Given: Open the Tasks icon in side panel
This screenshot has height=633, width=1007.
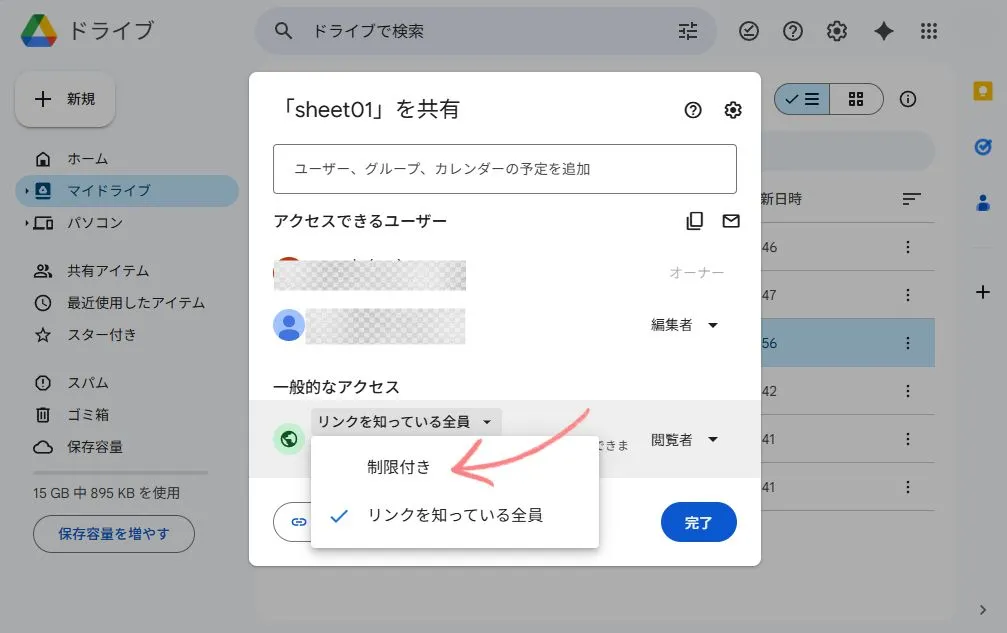Looking at the screenshot, I should [983, 147].
